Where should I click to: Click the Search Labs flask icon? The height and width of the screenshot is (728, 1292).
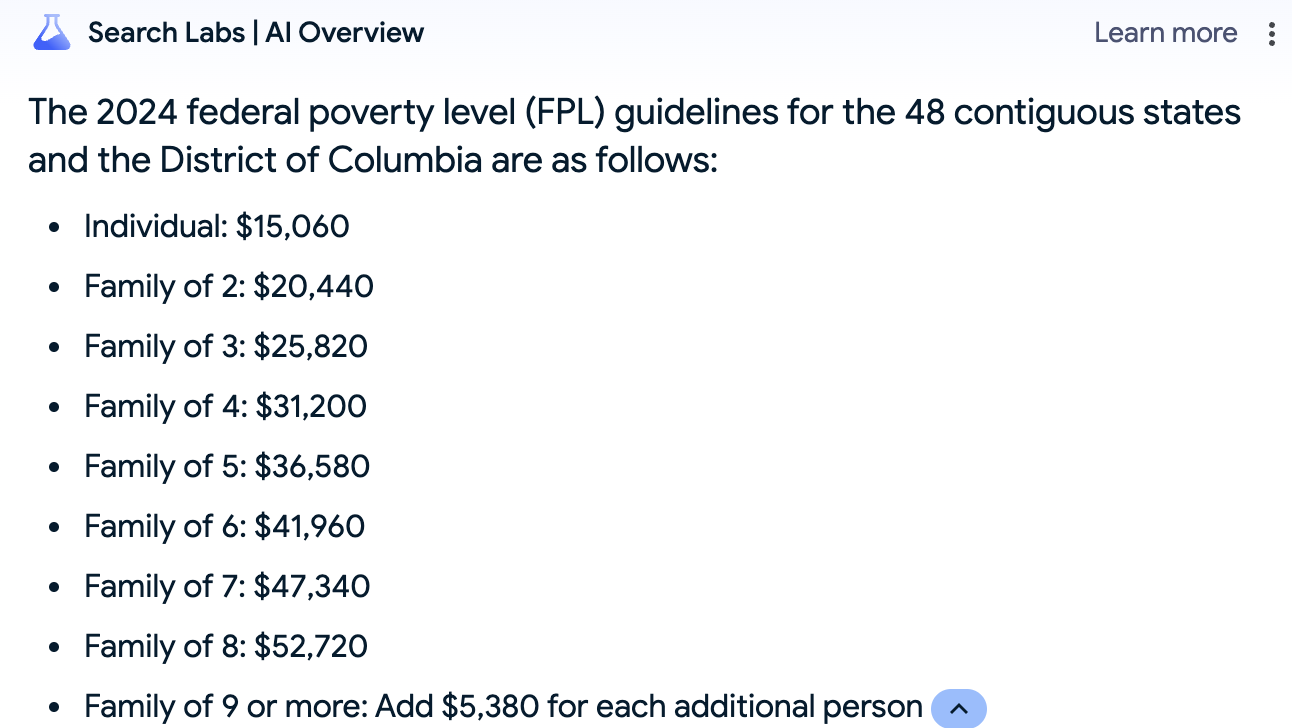(x=52, y=33)
